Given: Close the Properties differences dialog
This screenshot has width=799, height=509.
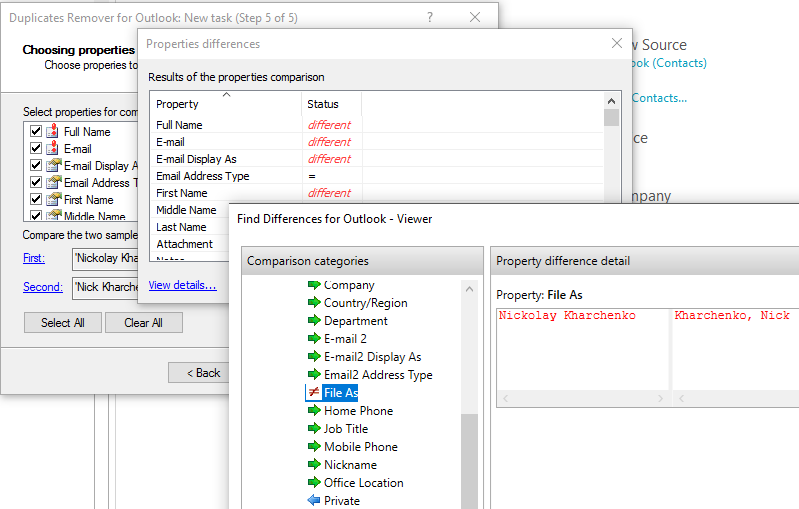Looking at the screenshot, I should (x=617, y=44).
